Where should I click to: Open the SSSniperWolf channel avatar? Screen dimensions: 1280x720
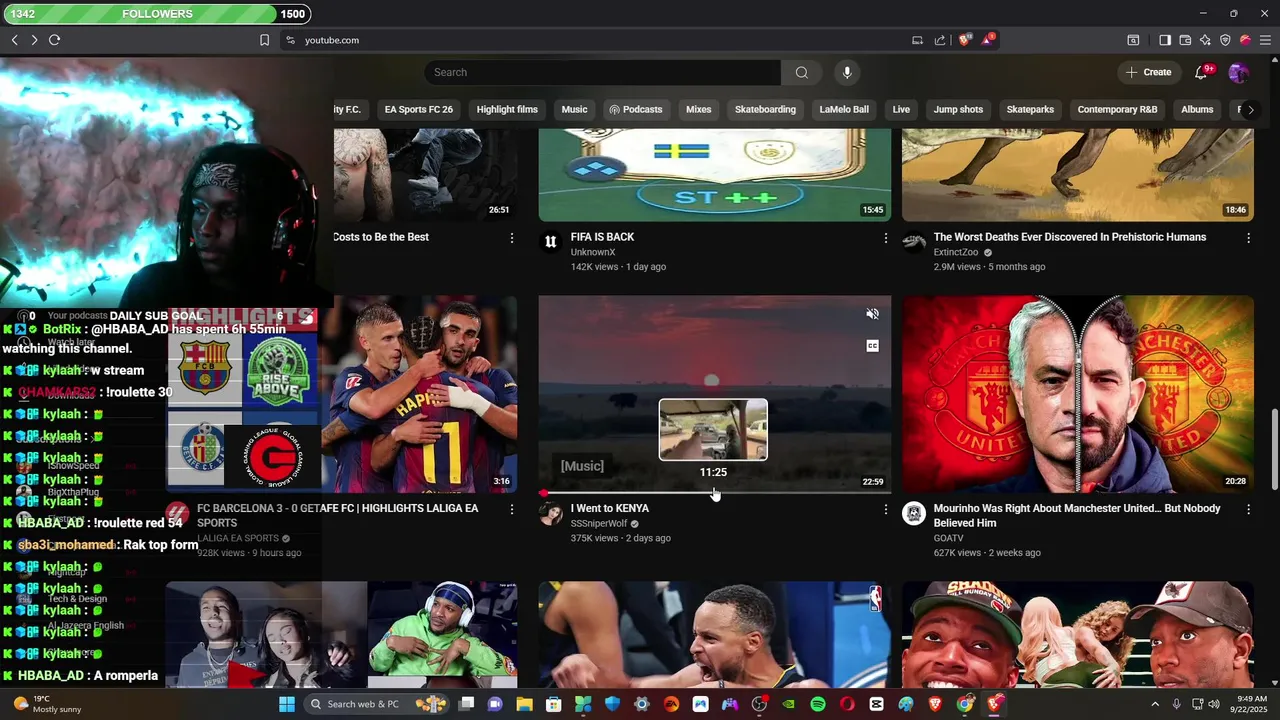[x=550, y=513]
